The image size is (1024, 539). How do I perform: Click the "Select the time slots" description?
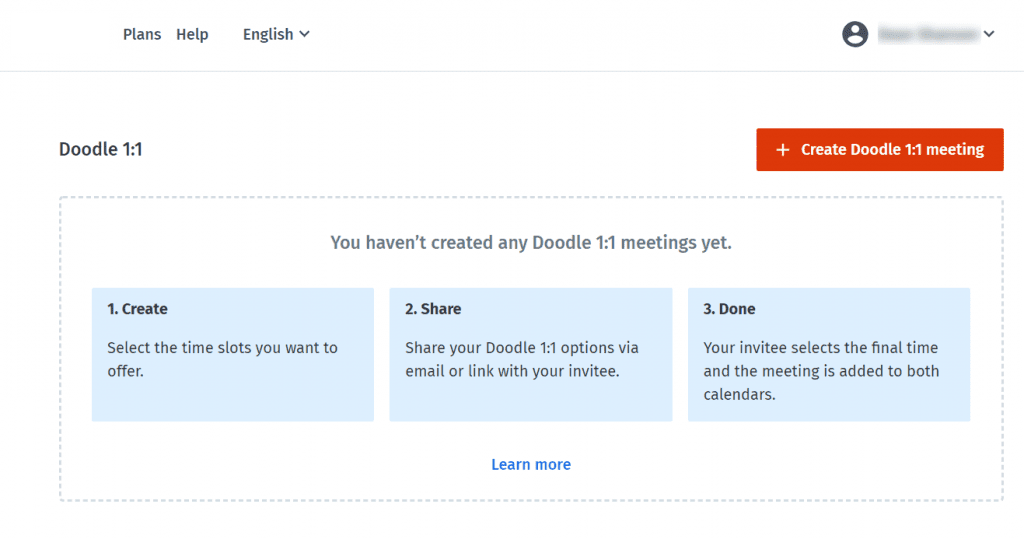(222, 359)
